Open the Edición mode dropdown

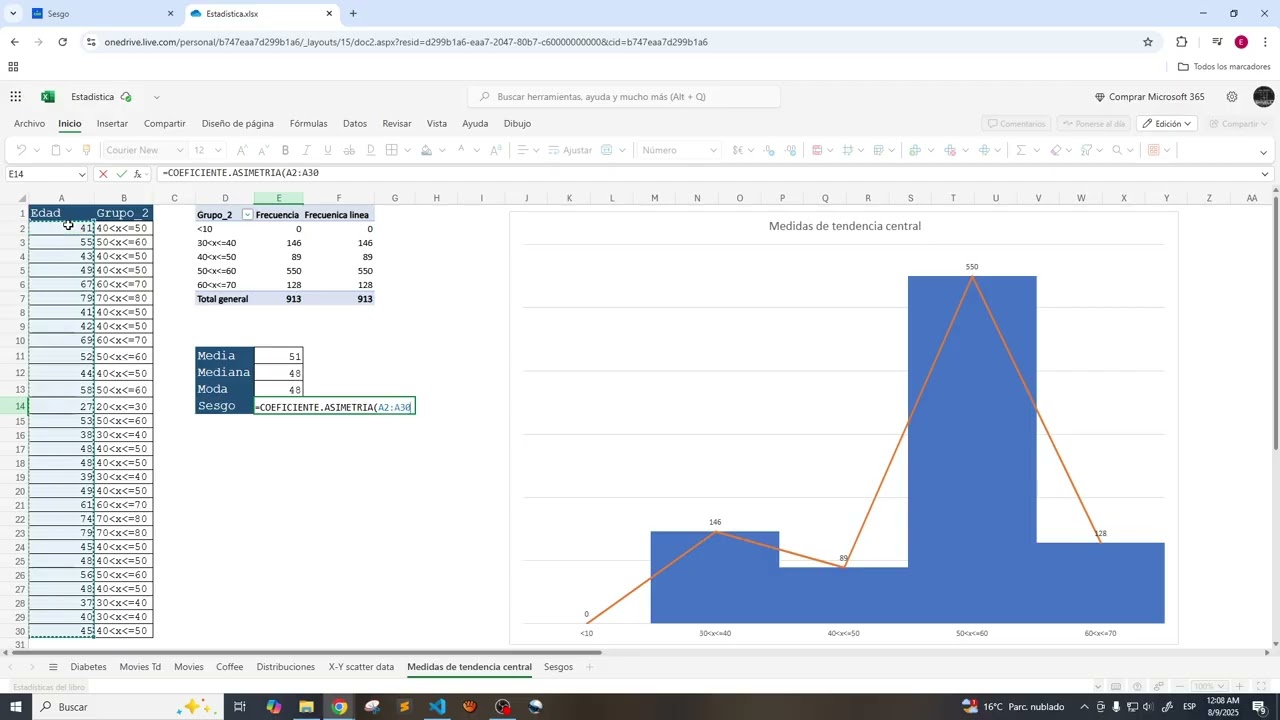tap(1167, 124)
